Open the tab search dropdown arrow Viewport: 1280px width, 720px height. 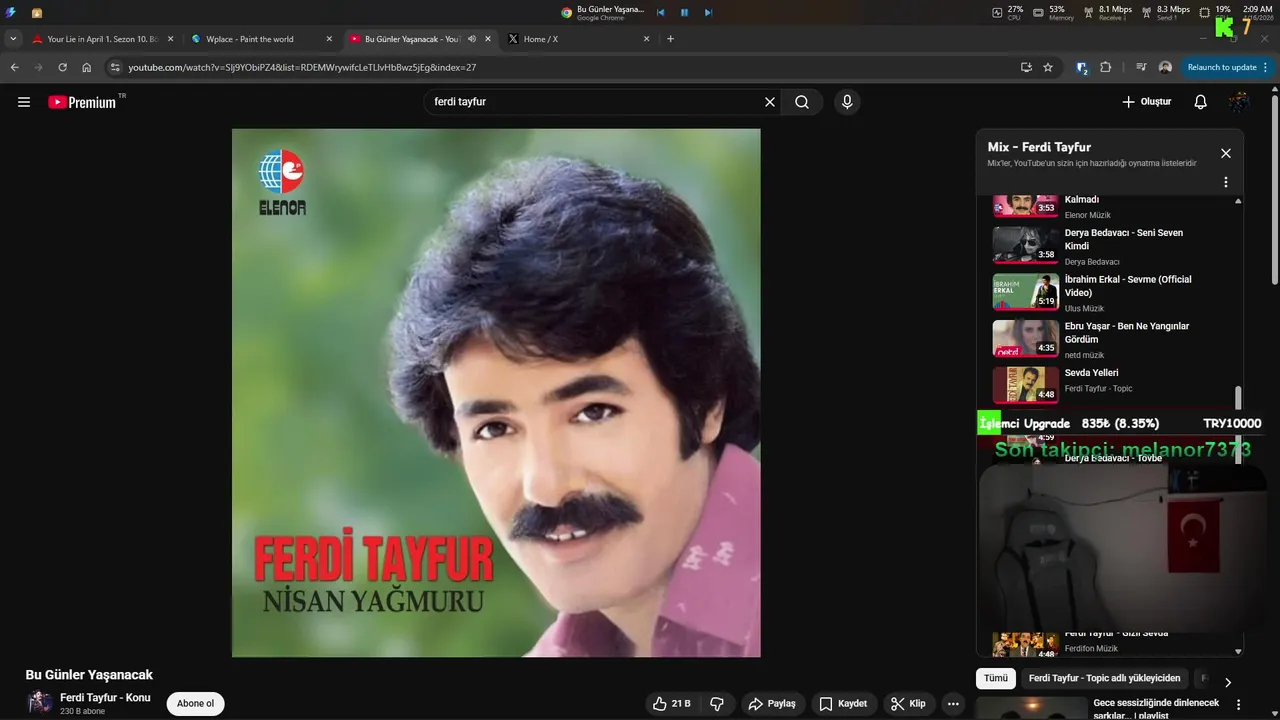13,39
